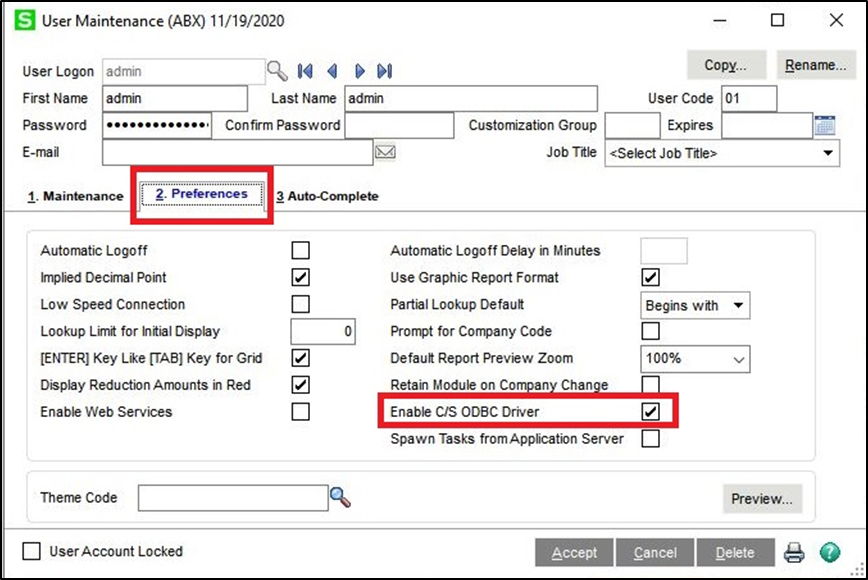868x580 pixels.
Task: Jump to the first user record
Action: click(306, 71)
